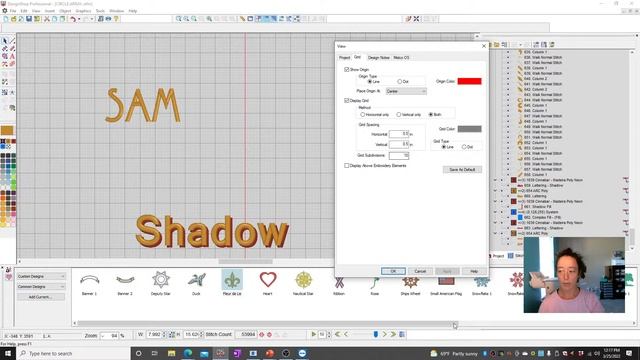Click the height H stepper arrows

201,335
